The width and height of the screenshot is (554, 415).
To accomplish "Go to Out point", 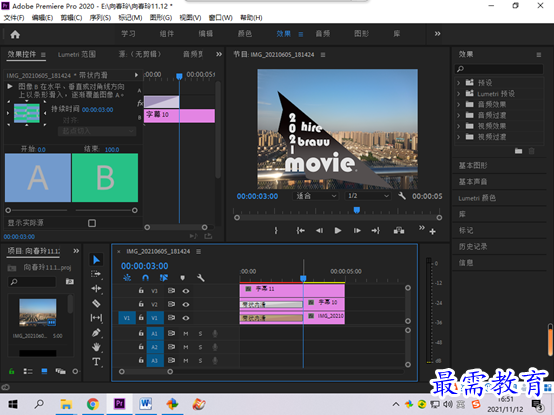I will click(x=376, y=231).
